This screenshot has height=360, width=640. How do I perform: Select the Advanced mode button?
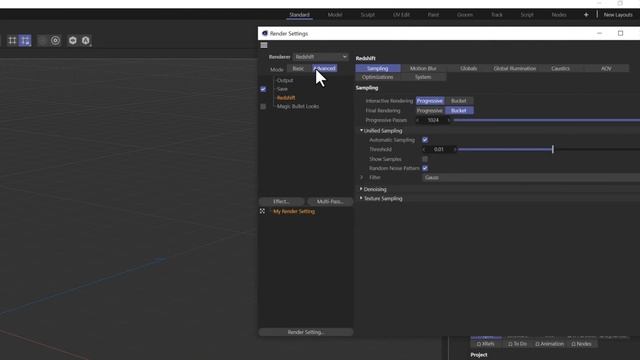click(325, 69)
